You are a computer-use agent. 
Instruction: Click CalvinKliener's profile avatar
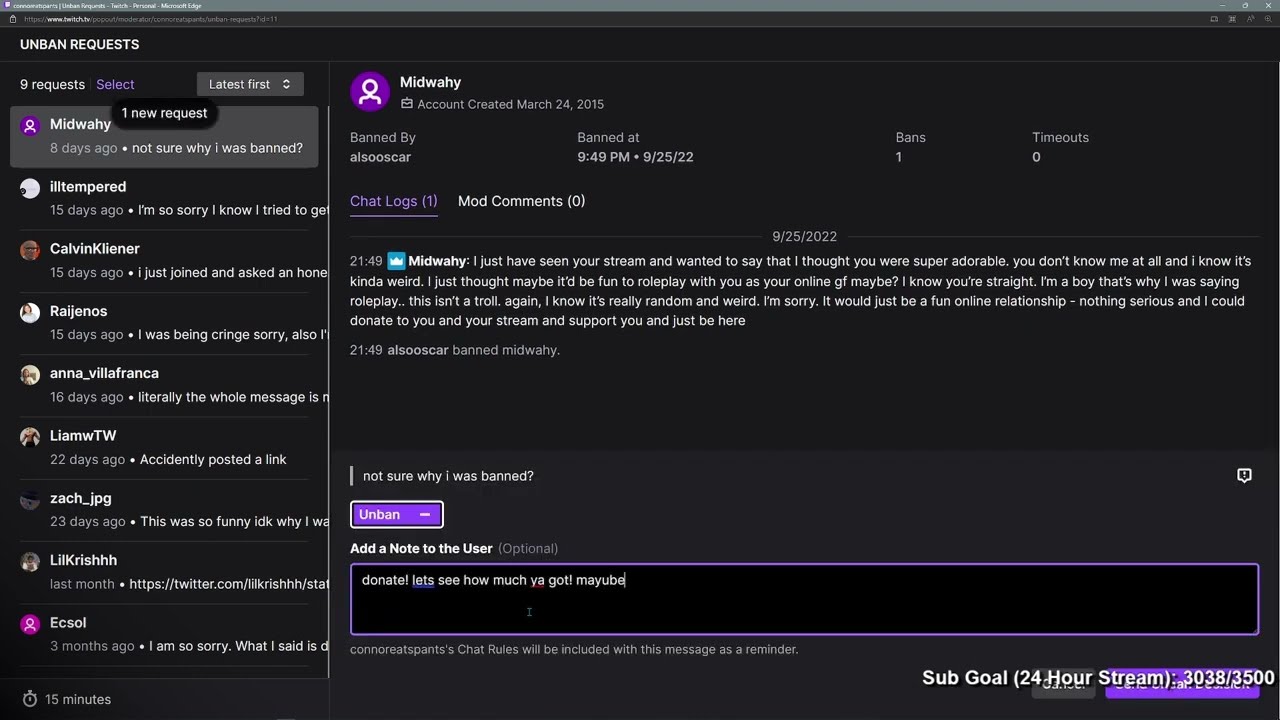click(x=30, y=250)
